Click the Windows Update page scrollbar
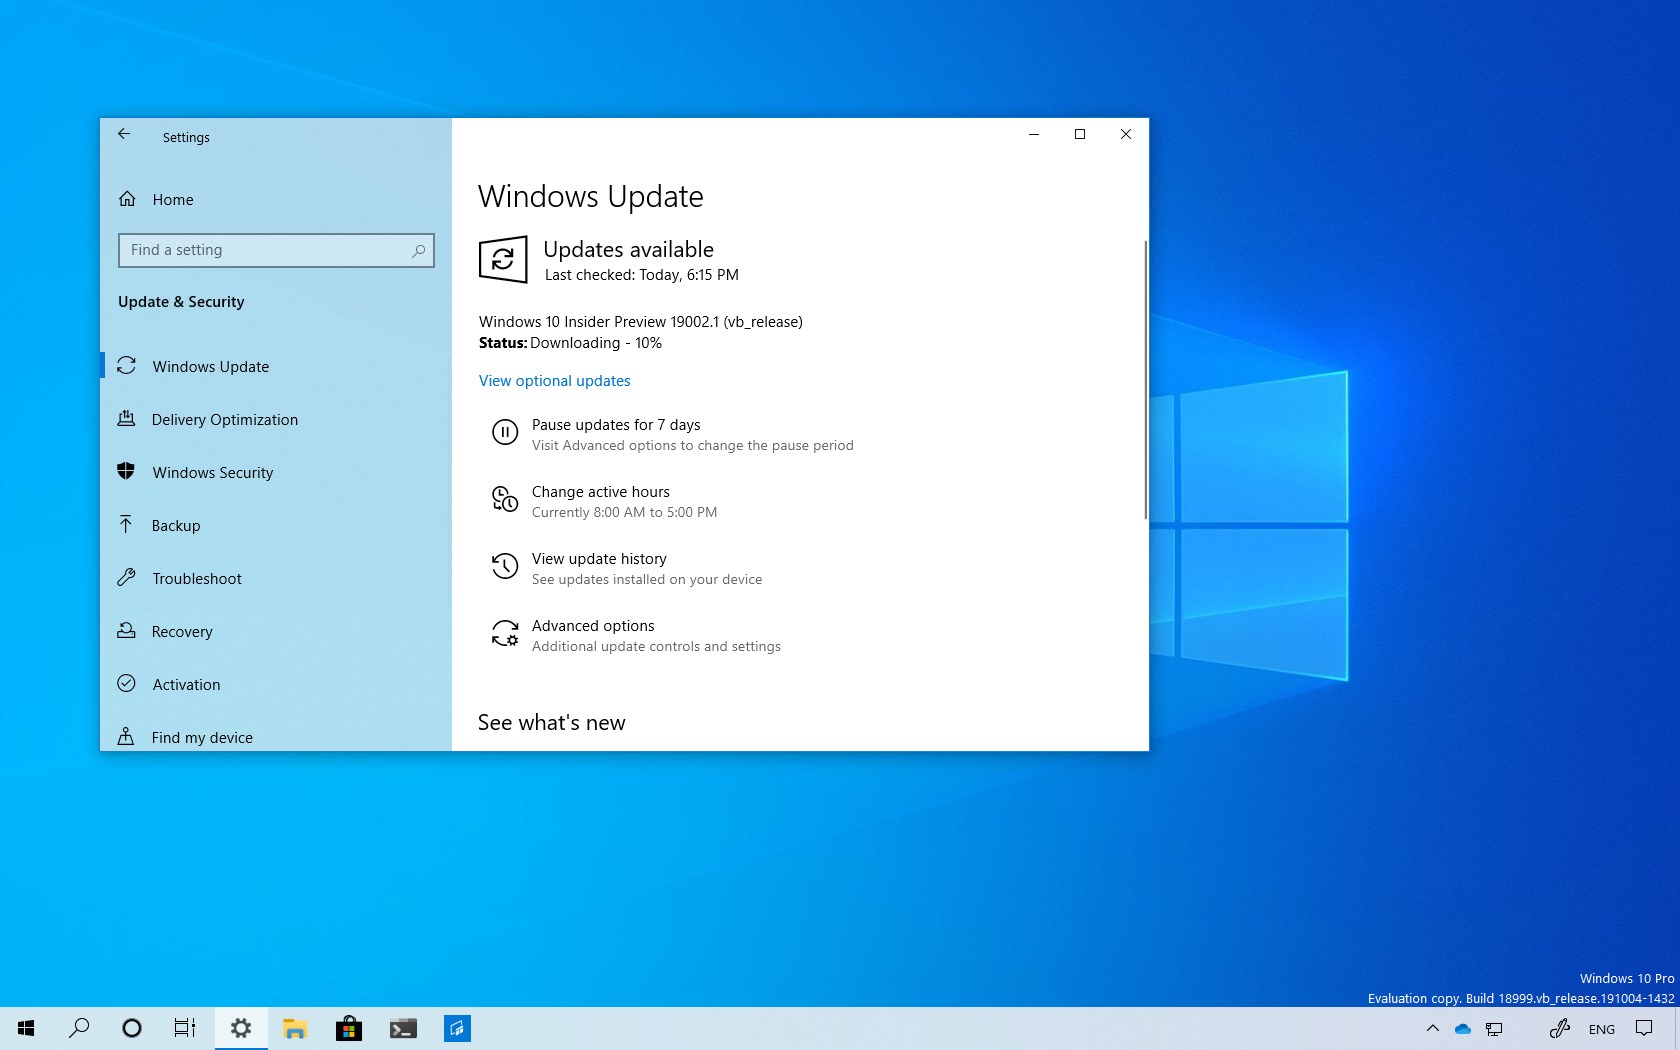Screen dimensions: 1680x1050 pos(1144,380)
